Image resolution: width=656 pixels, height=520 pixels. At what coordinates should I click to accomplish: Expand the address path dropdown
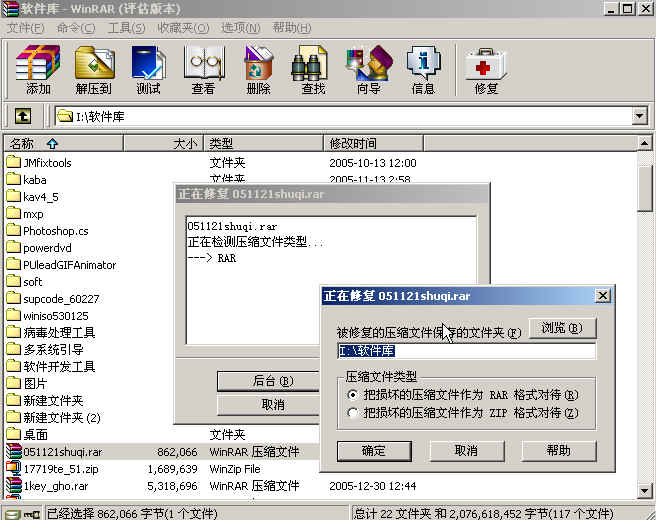[639, 116]
